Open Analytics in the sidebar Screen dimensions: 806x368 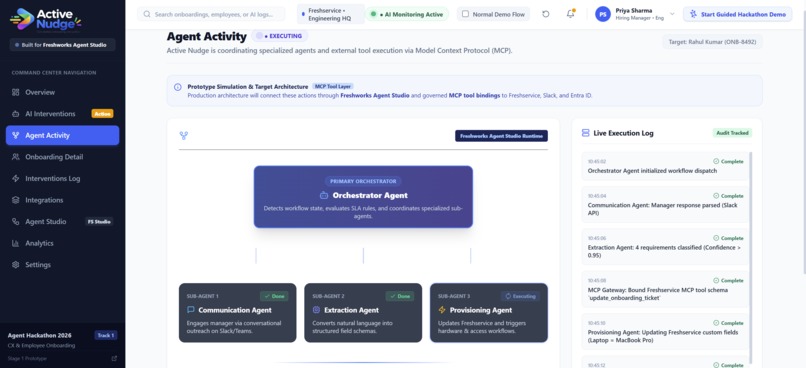tap(62, 244)
